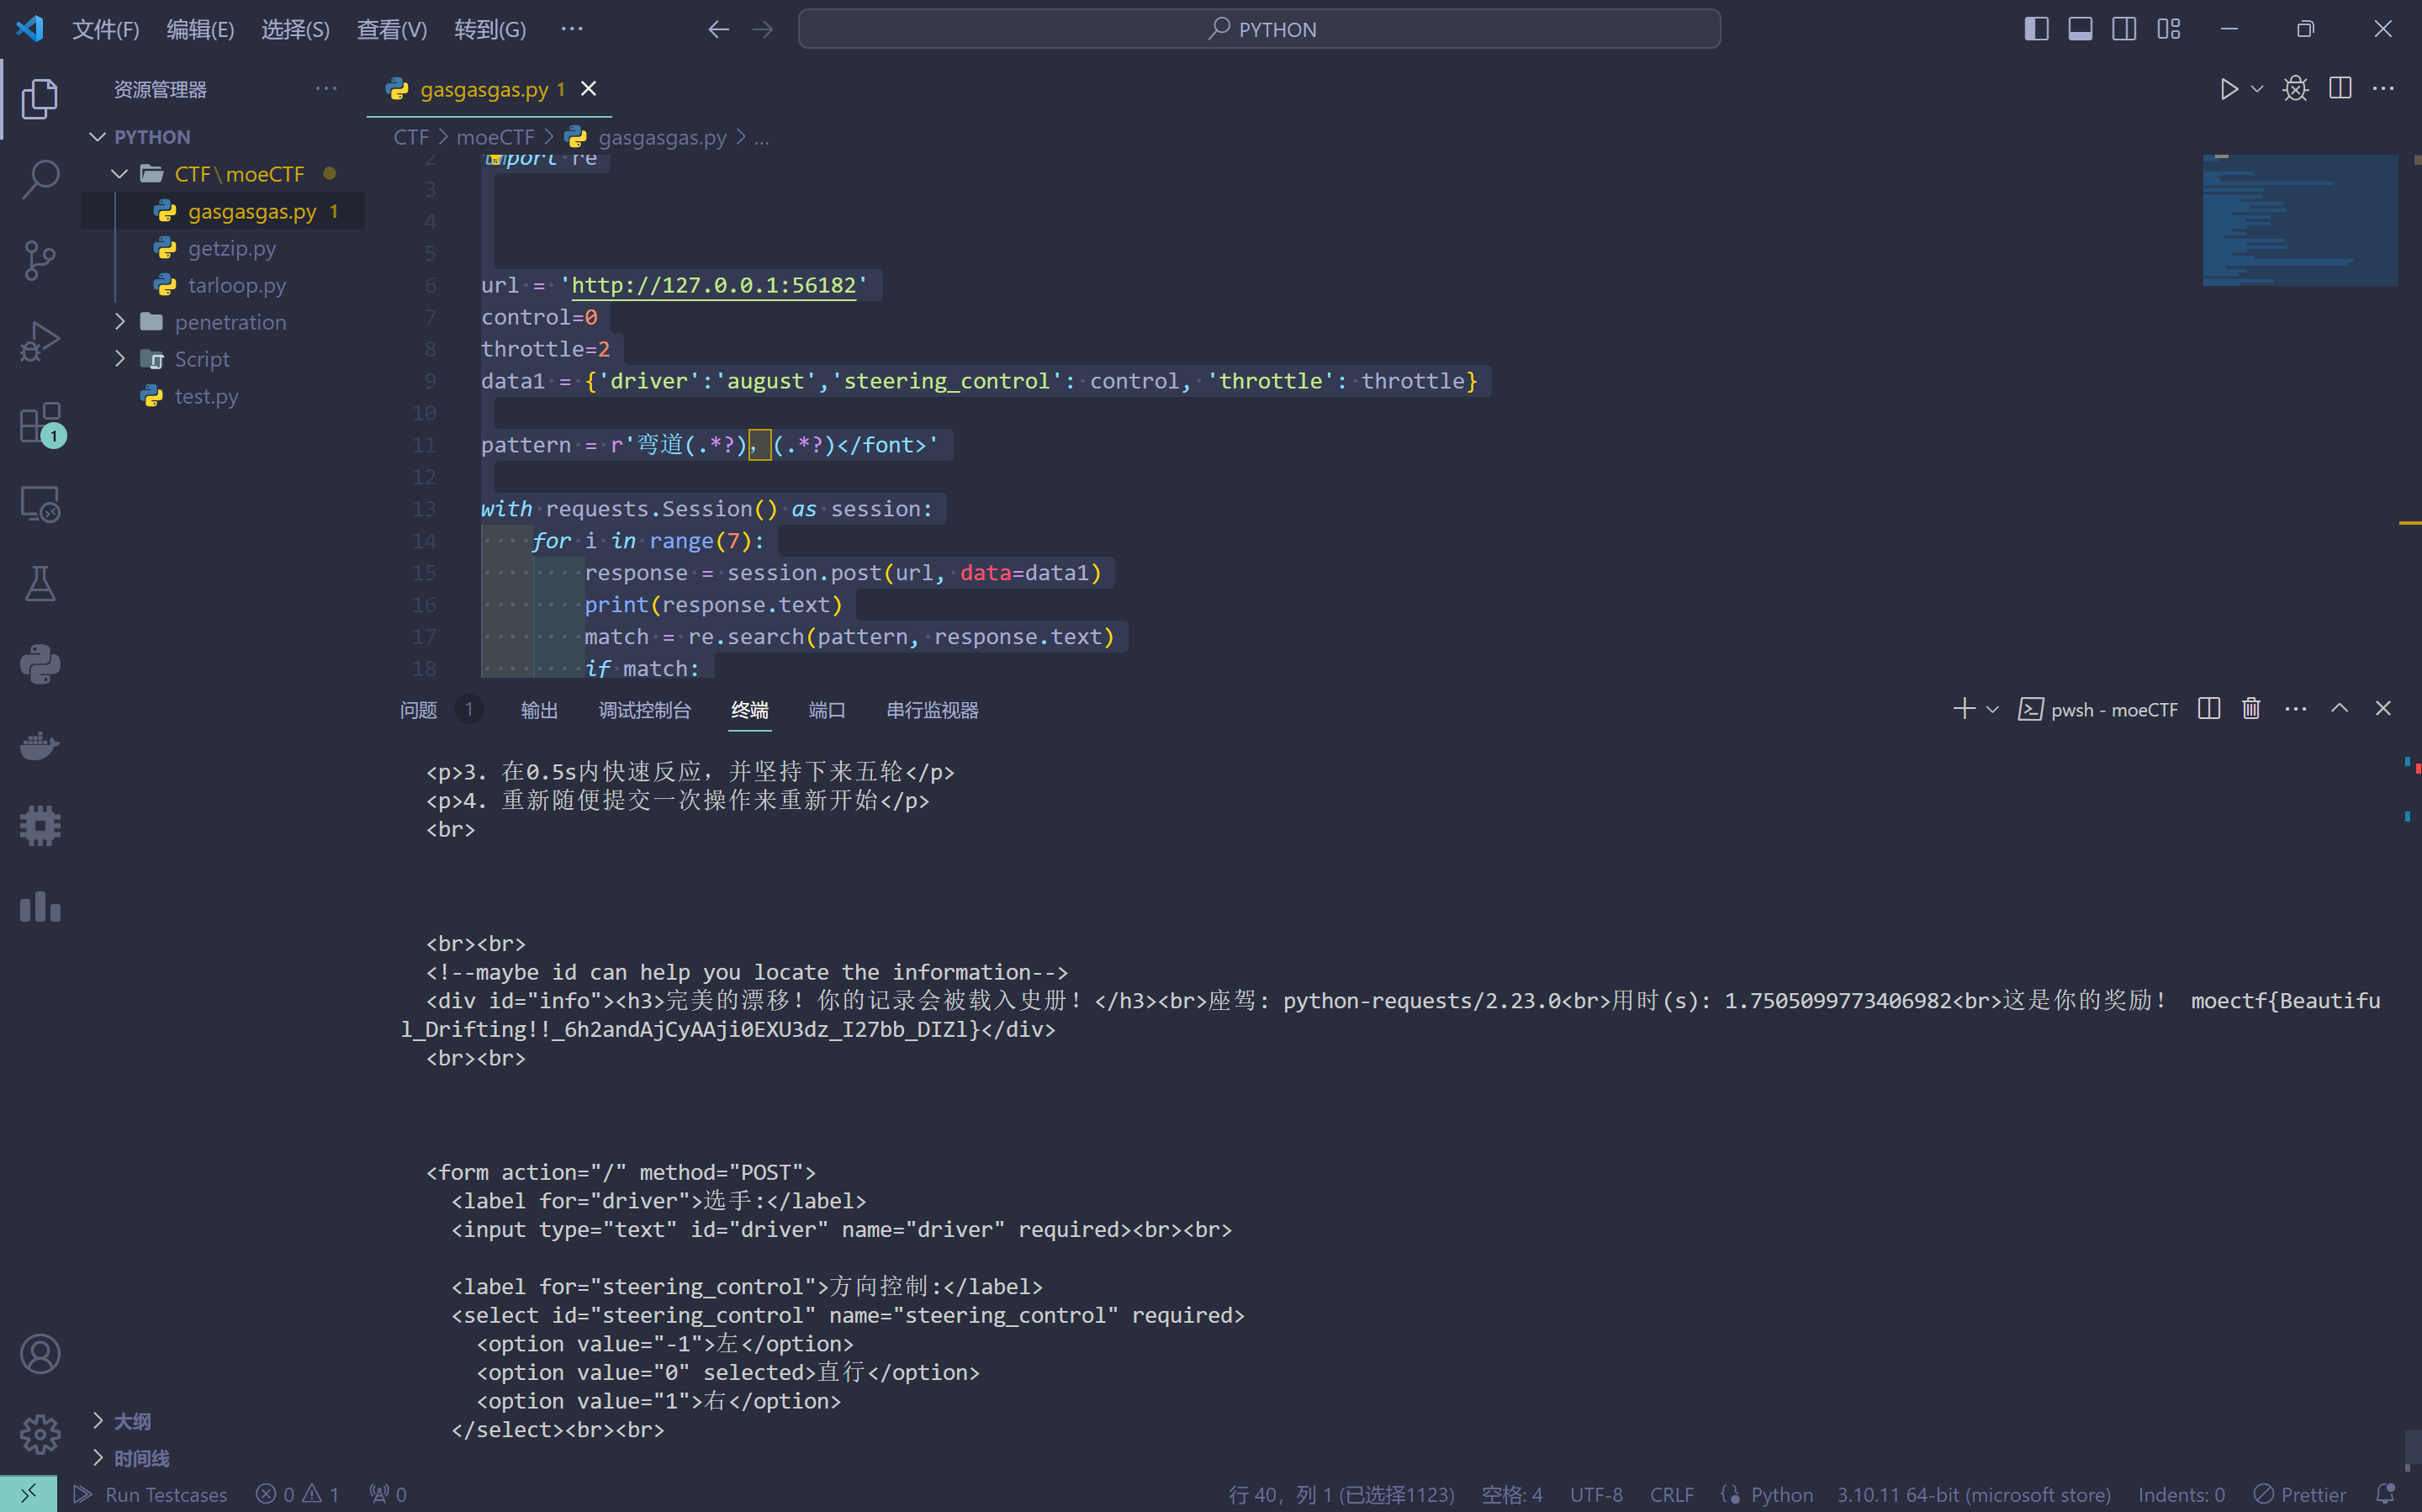Open the Docker view
This screenshot has height=1512, width=2422.
(40, 746)
